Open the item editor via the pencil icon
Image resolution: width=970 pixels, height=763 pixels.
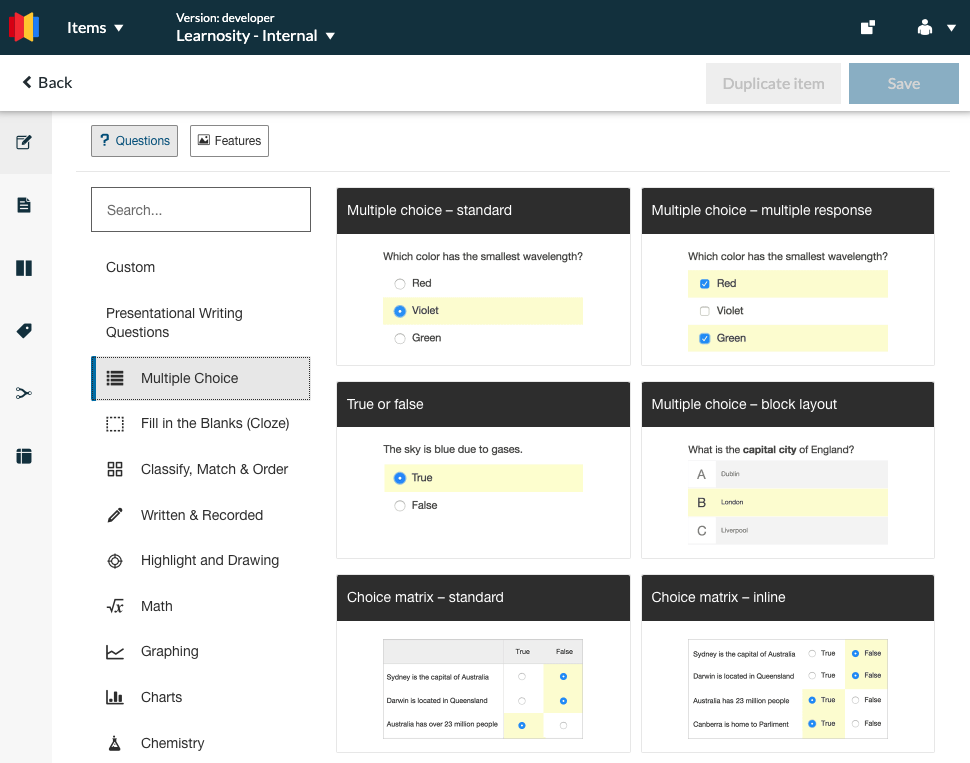click(x=25, y=142)
